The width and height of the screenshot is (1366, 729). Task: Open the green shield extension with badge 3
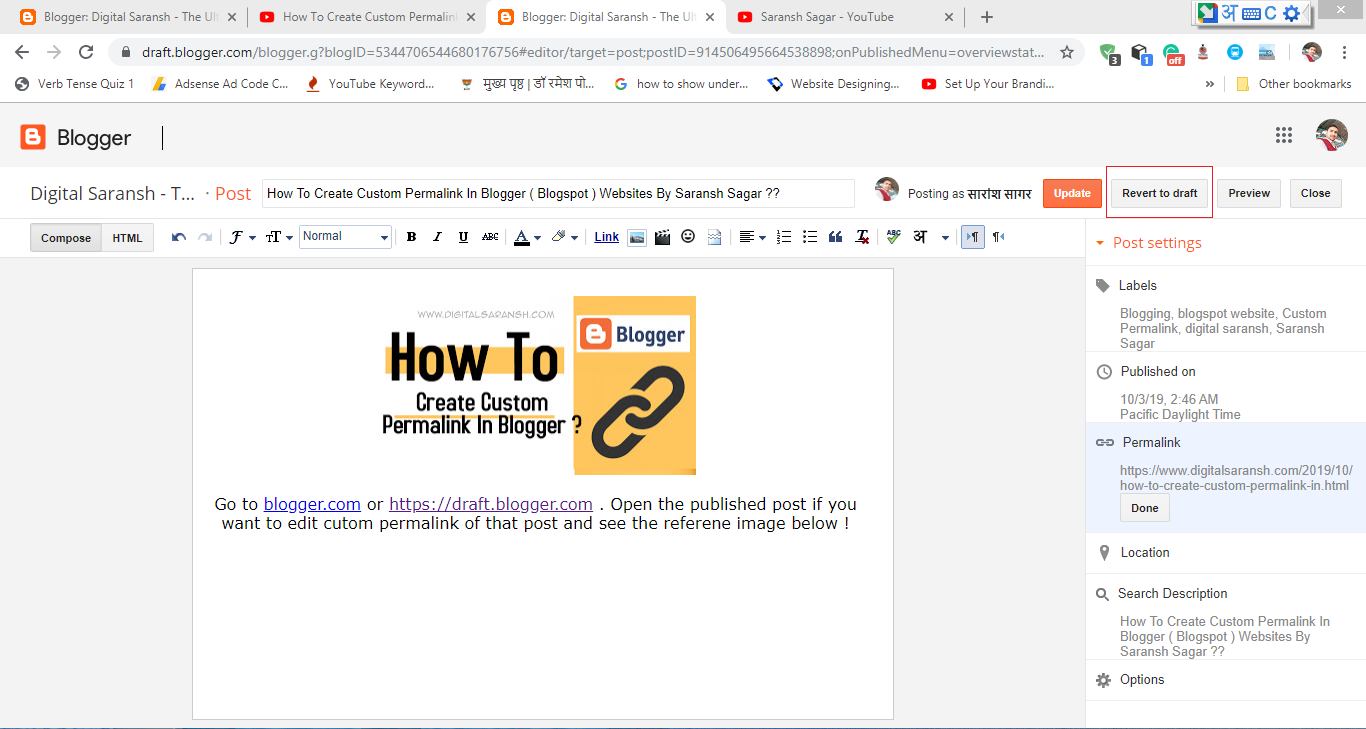tap(1109, 53)
